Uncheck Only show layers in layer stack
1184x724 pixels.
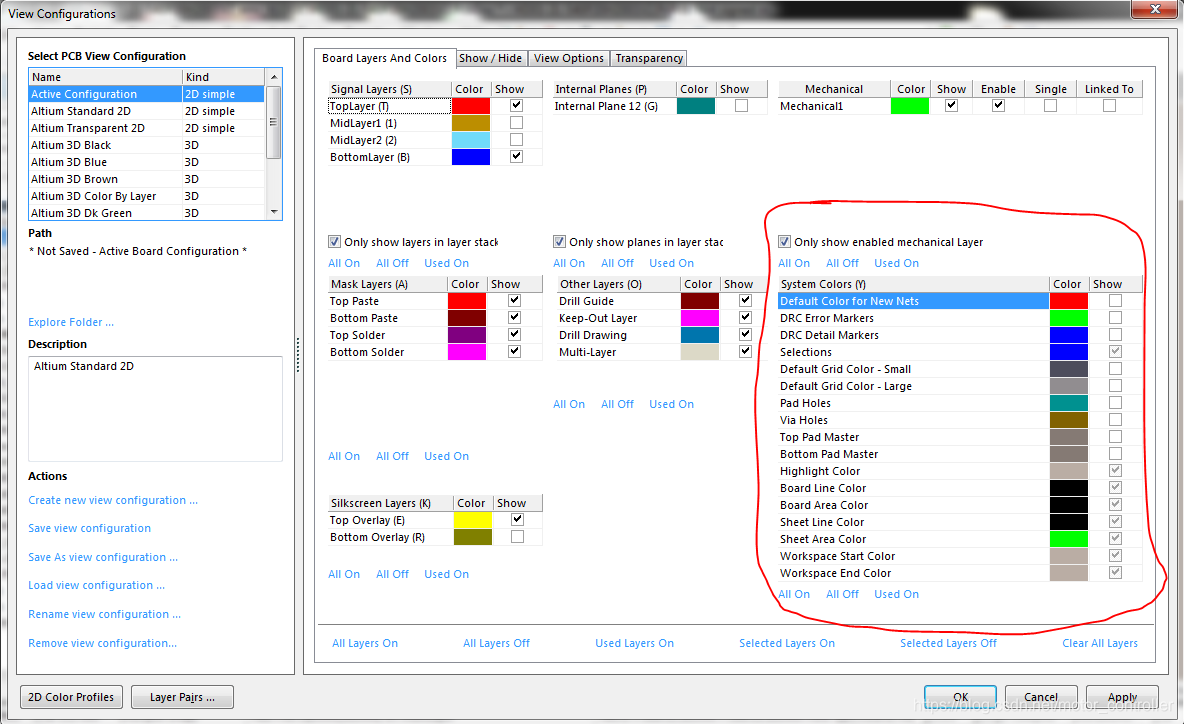335,242
